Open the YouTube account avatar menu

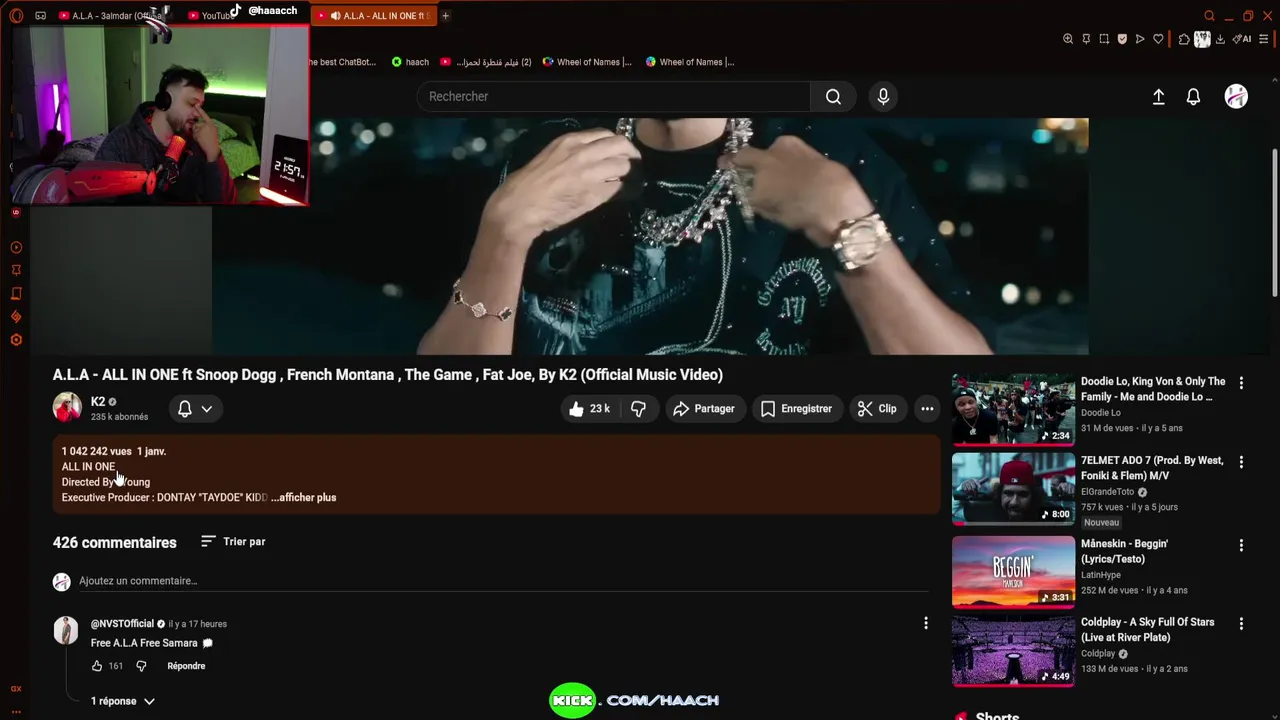click(1236, 96)
